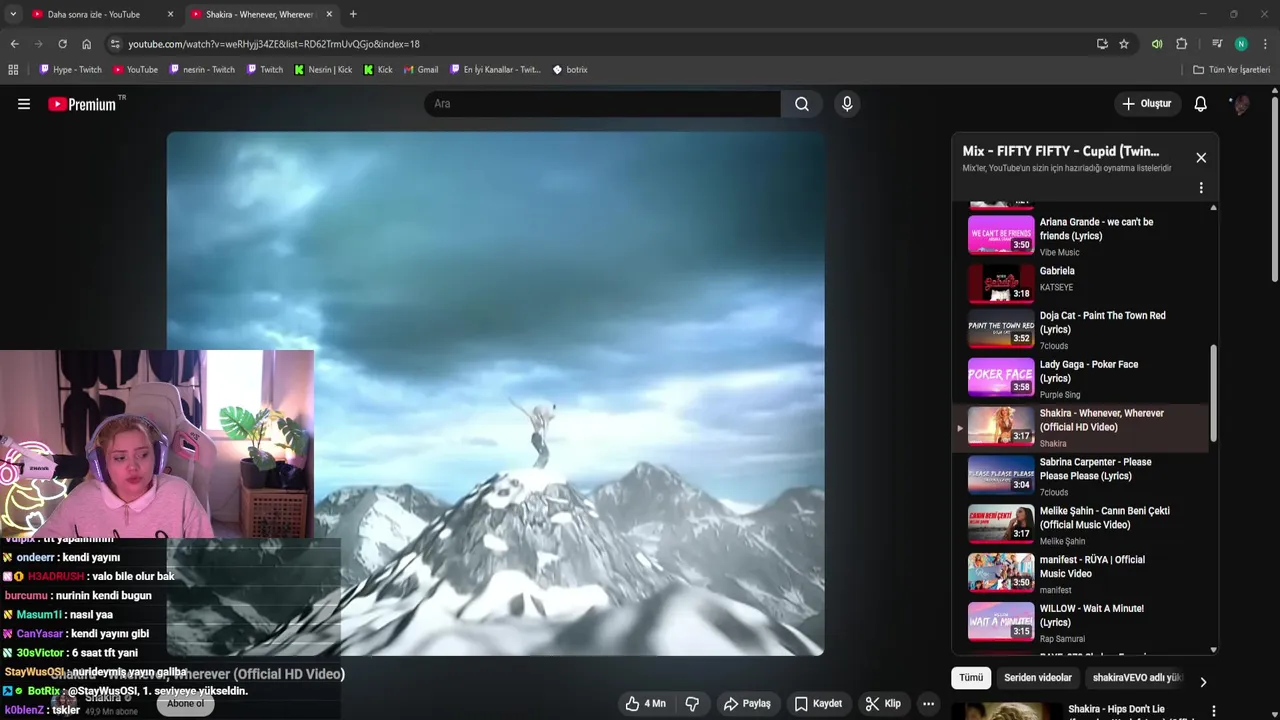Go to browser home page
This screenshot has width=1280, height=720.
(x=87, y=44)
